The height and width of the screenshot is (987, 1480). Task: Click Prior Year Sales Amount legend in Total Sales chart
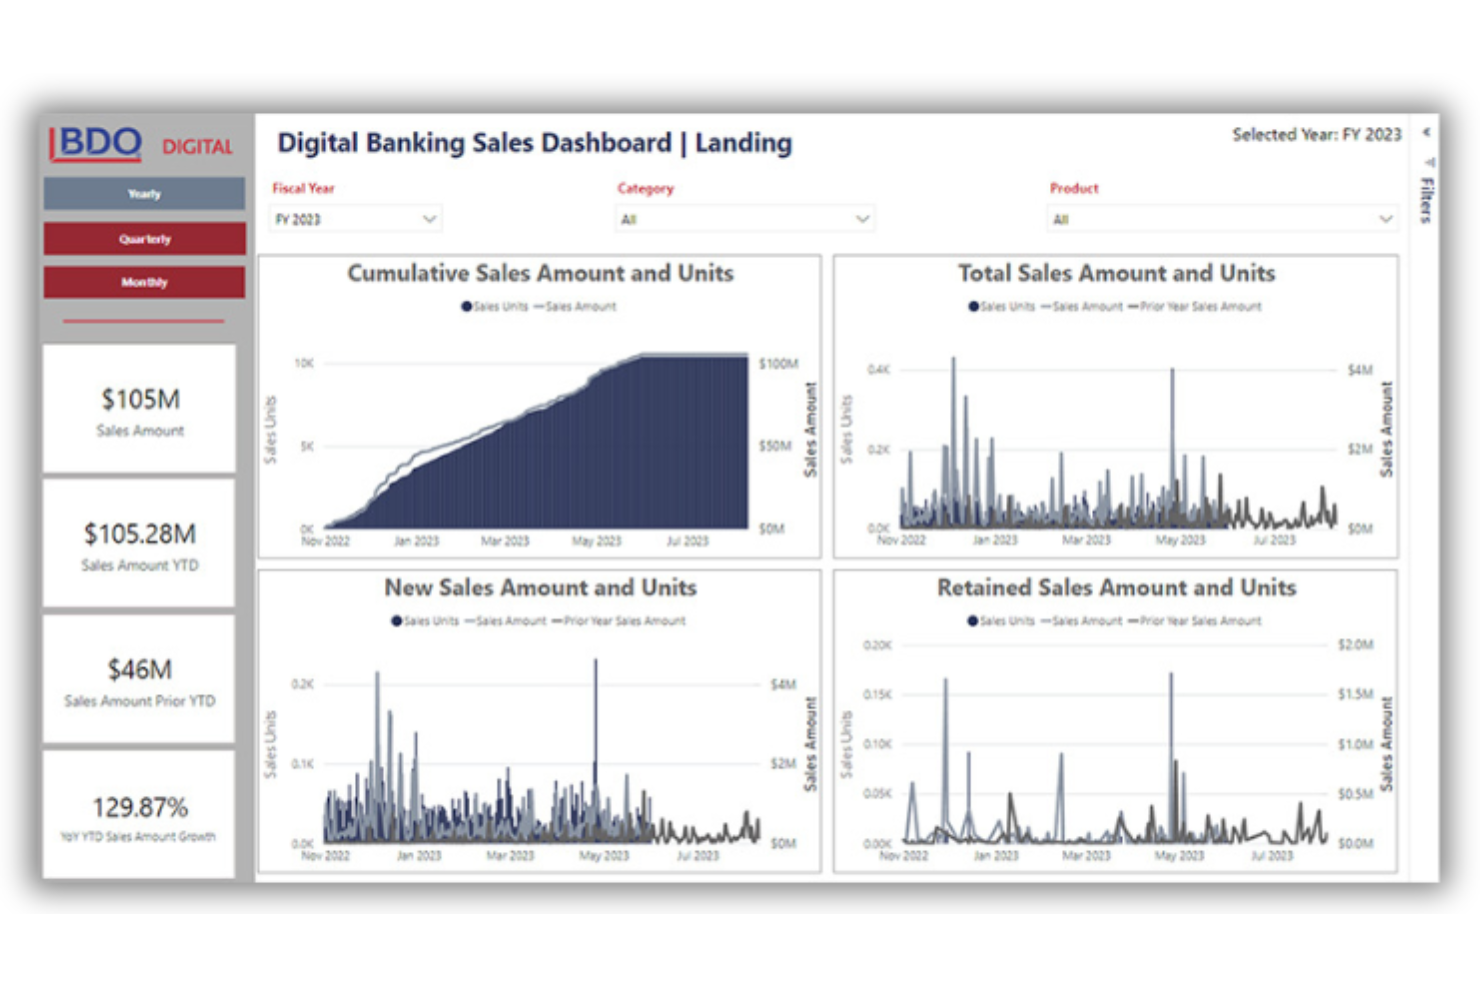click(1195, 307)
